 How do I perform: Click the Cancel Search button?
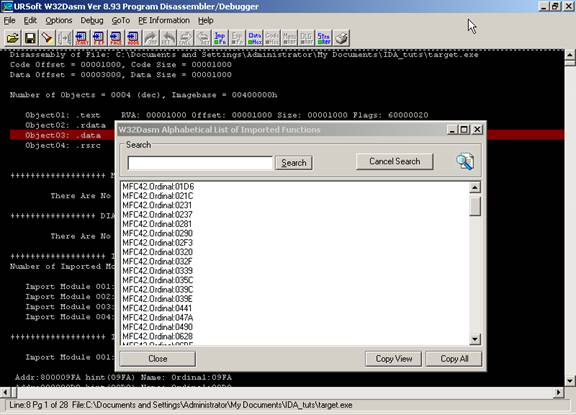click(395, 162)
